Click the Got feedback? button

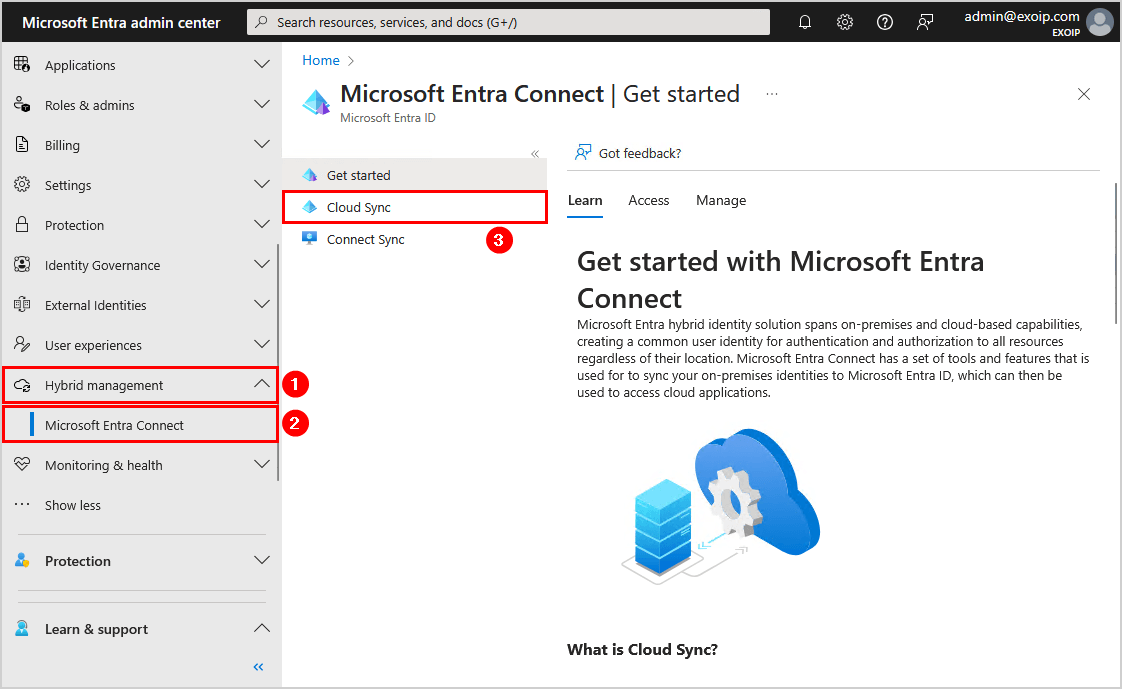[x=628, y=153]
